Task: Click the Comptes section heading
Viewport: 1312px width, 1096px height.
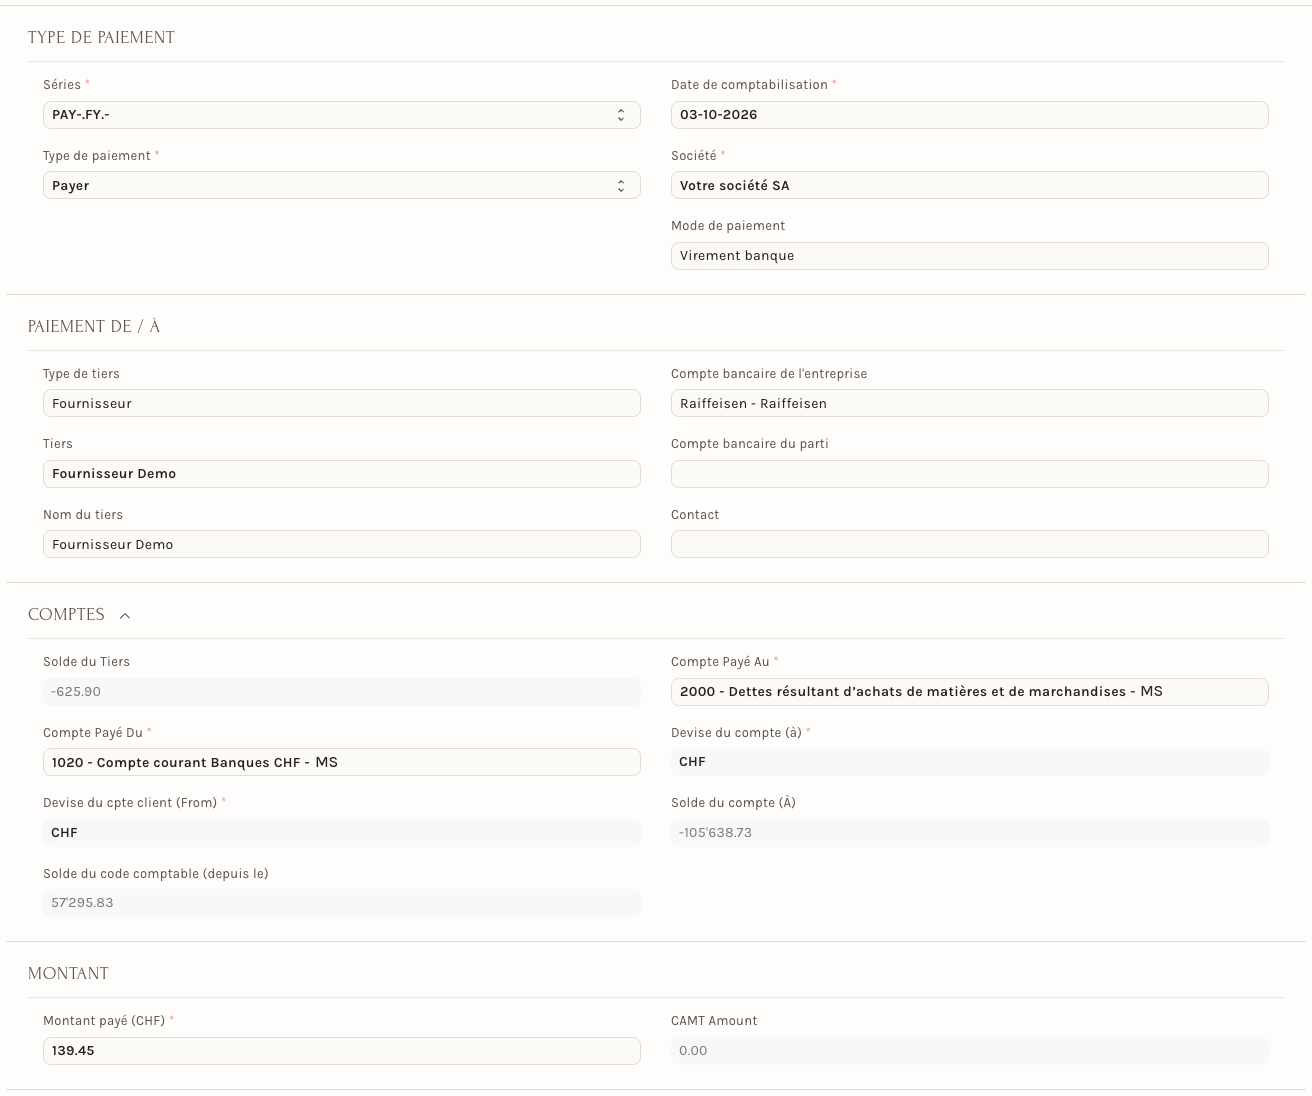Action: [x=66, y=615]
